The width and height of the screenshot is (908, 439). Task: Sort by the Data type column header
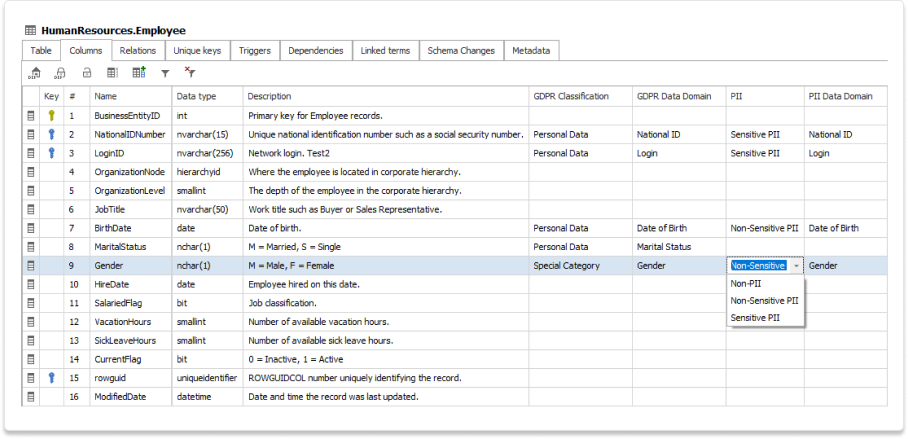[196, 96]
